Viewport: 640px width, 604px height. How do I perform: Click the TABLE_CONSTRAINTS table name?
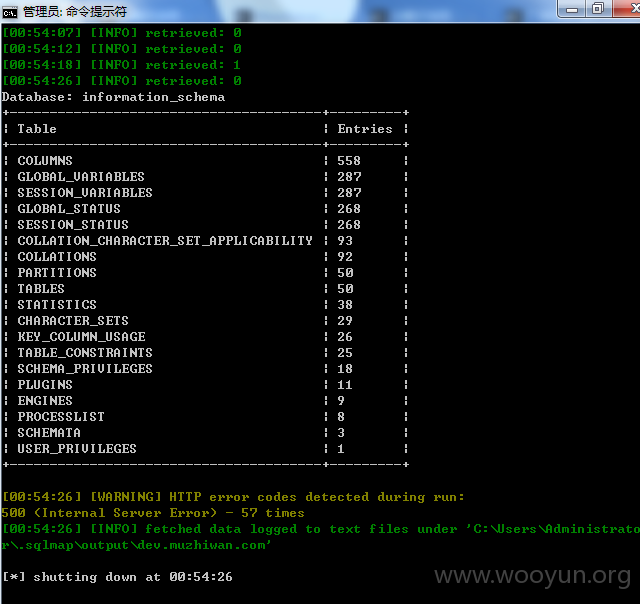pyautogui.click(x=85, y=353)
